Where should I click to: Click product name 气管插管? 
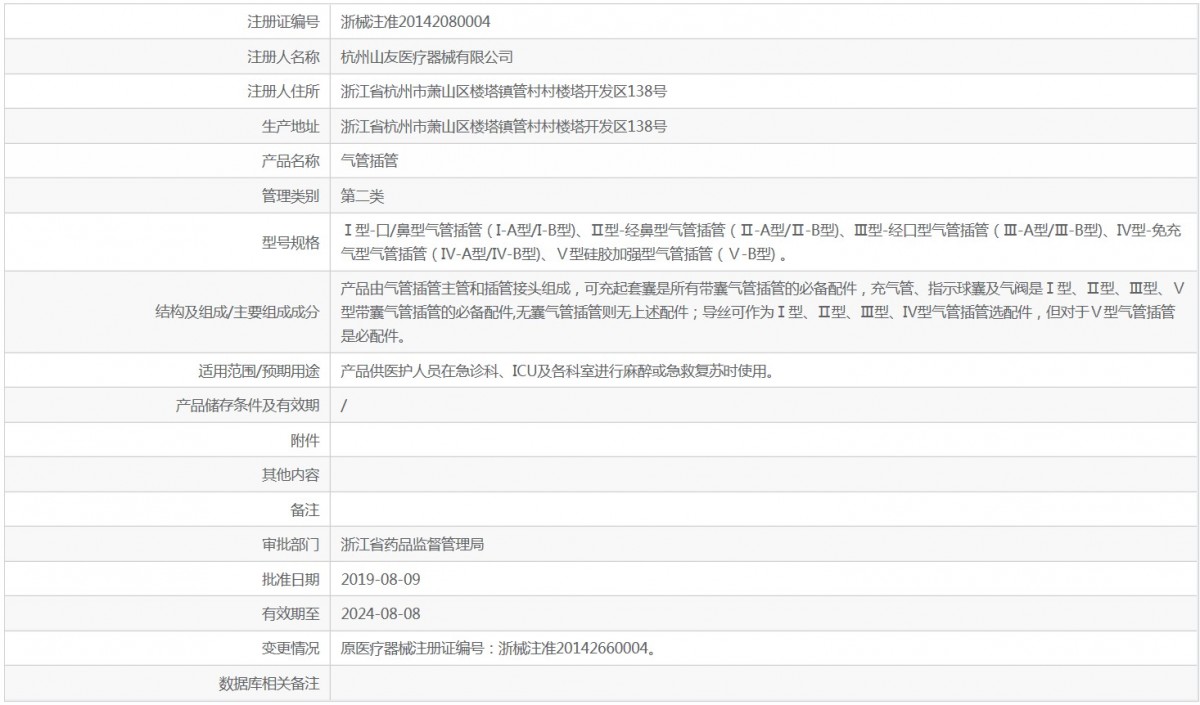[370, 160]
